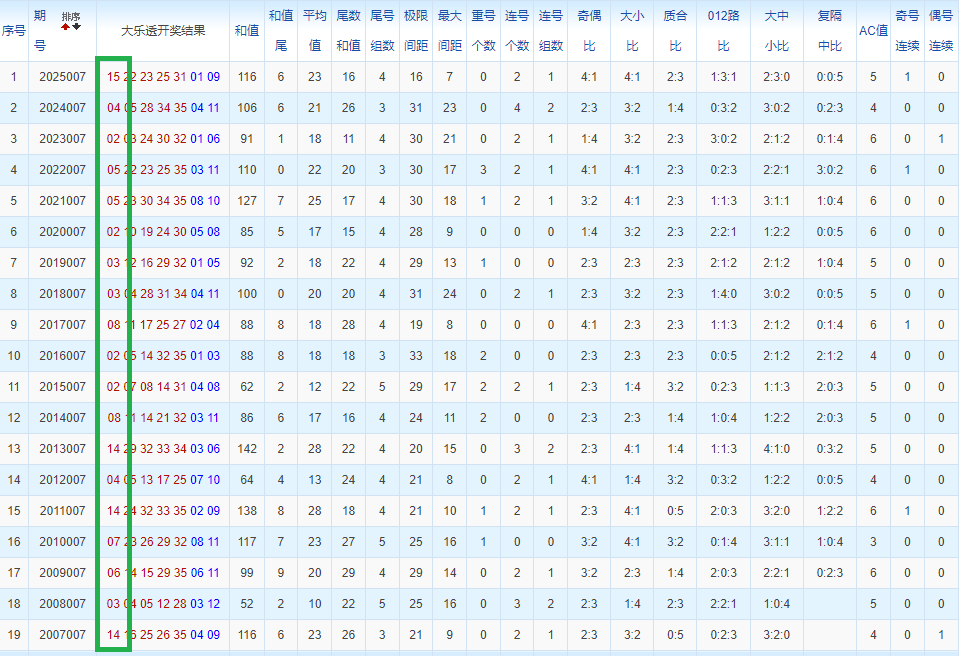Click period number 2020007

click(62, 232)
